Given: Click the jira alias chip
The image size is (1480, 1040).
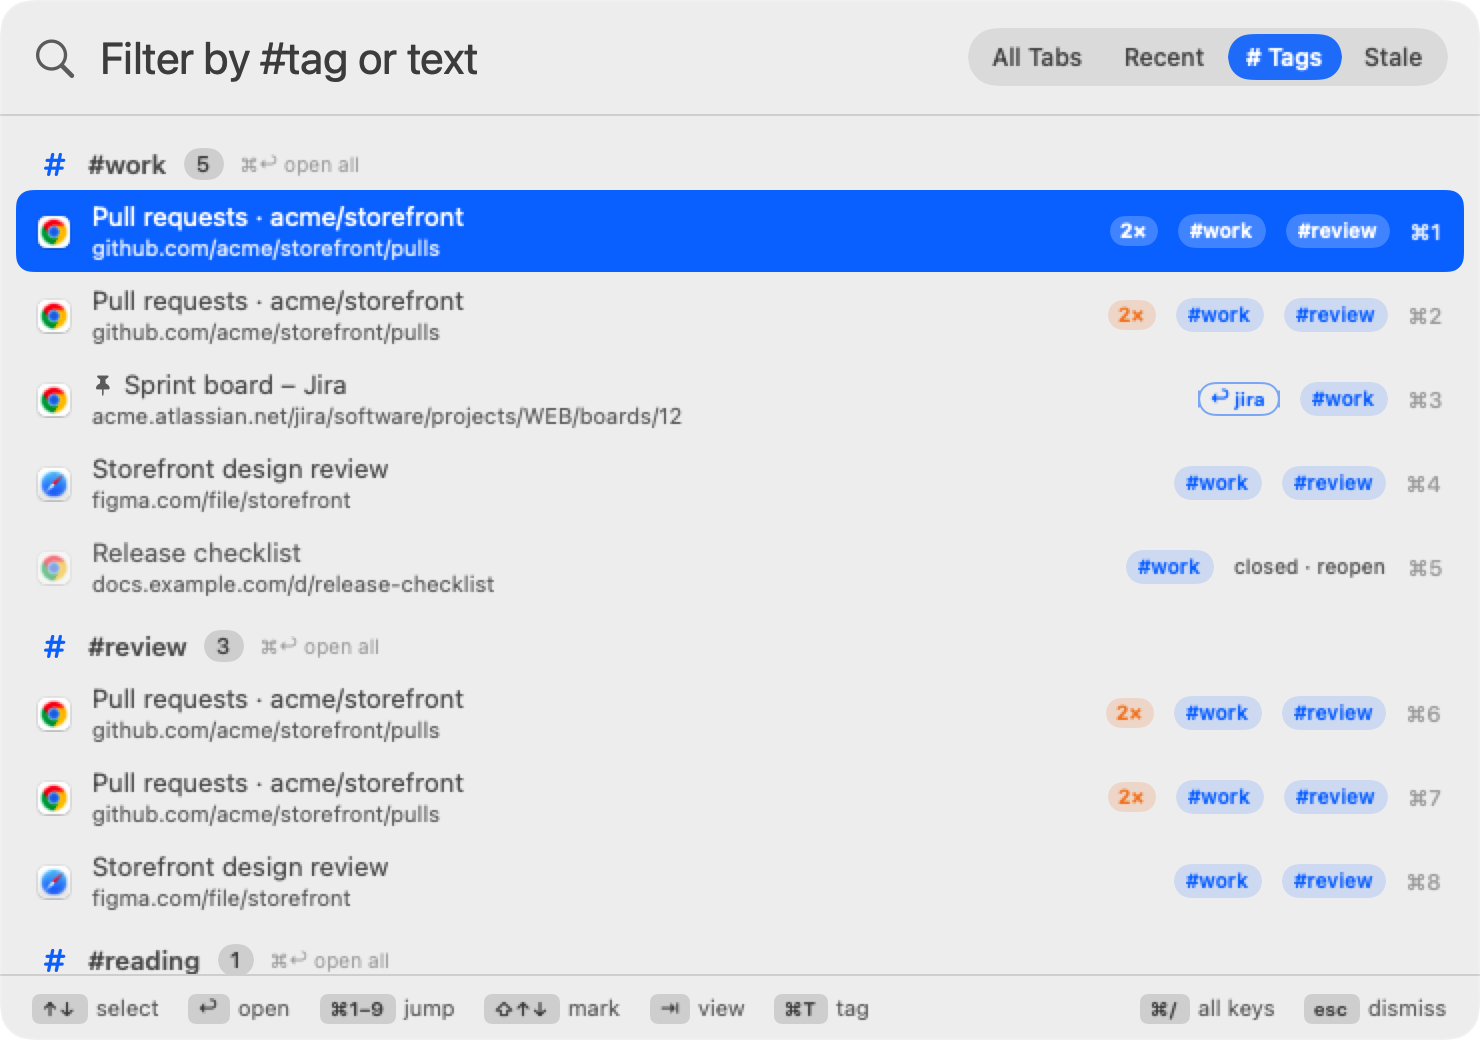Looking at the screenshot, I should pos(1238,399).
